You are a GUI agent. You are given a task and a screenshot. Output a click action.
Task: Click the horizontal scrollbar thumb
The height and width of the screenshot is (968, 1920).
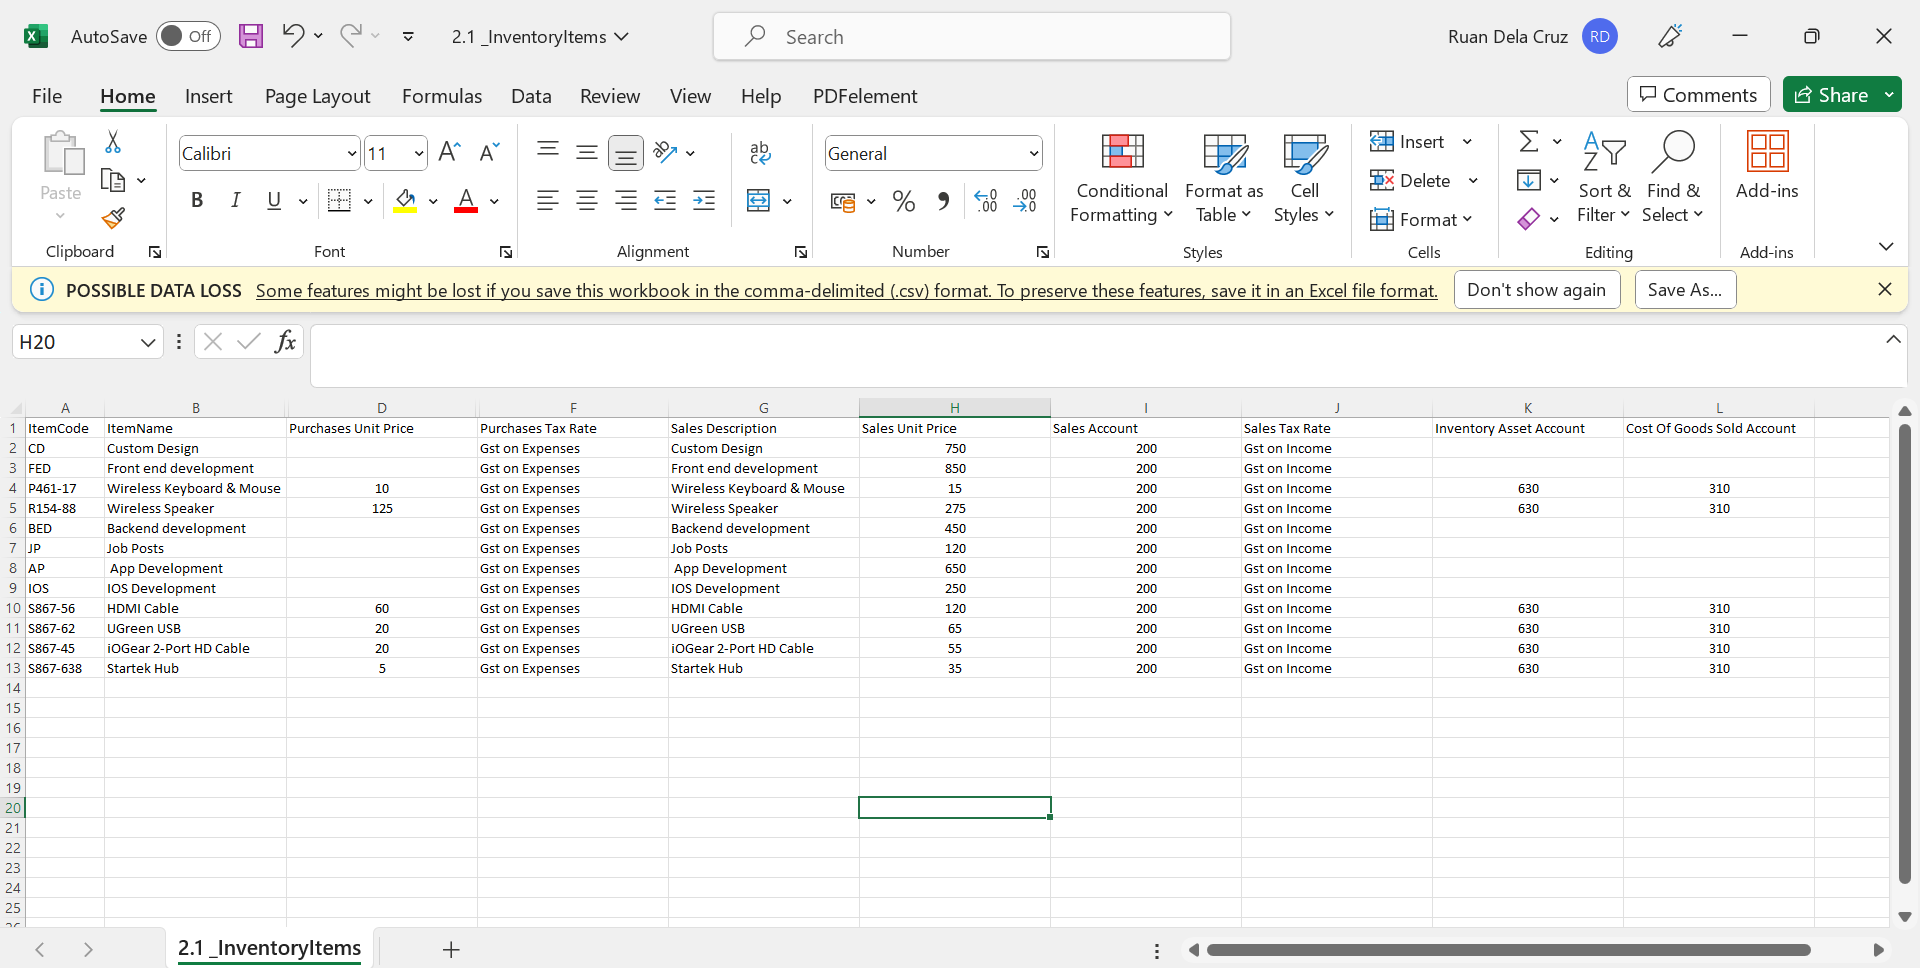click(1508, 950)
